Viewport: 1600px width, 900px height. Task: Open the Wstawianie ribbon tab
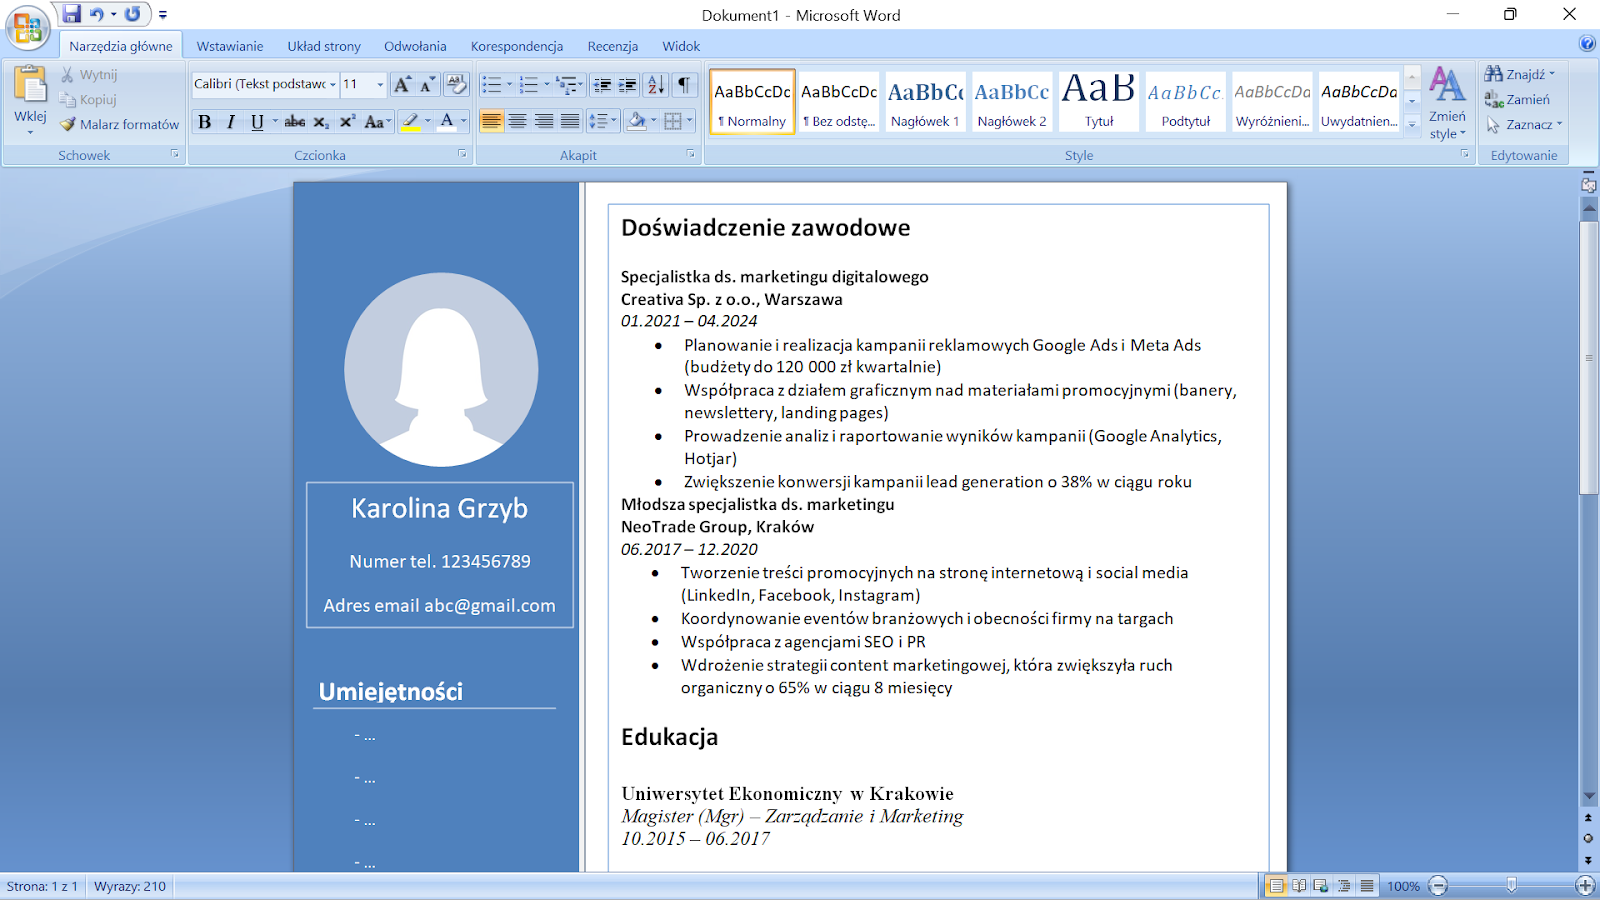tap(230, 46)
